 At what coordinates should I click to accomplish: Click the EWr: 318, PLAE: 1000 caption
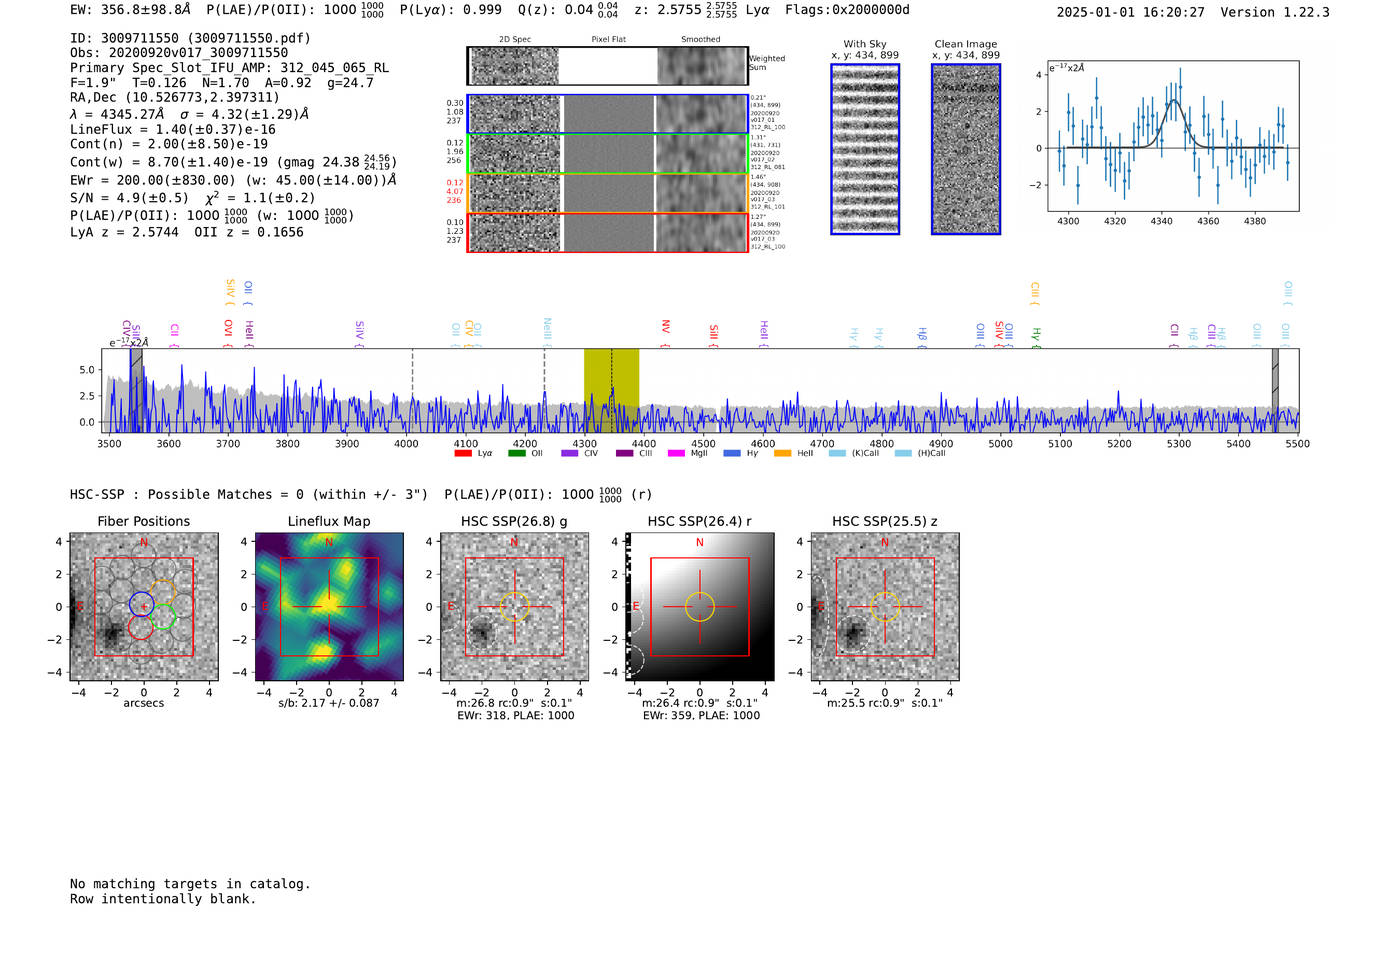(x=515, y=716)
